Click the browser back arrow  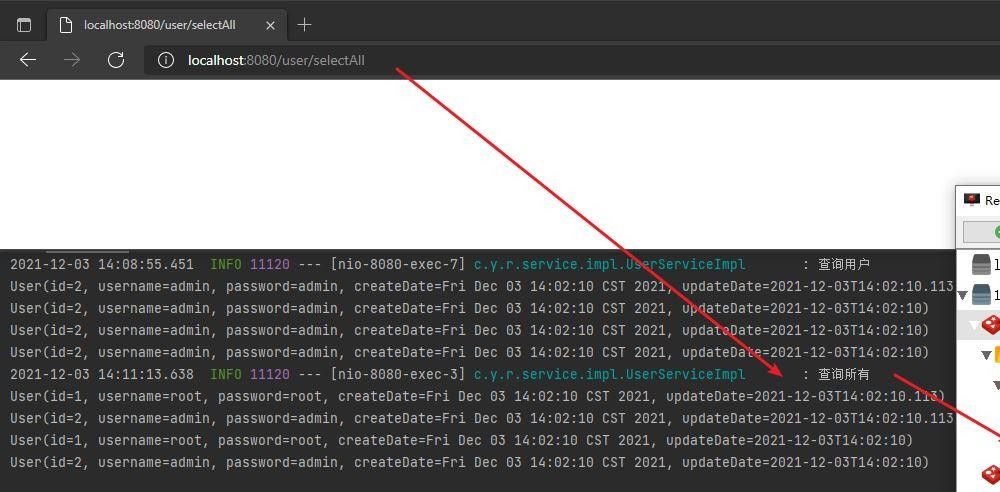(x=28, y=60)
